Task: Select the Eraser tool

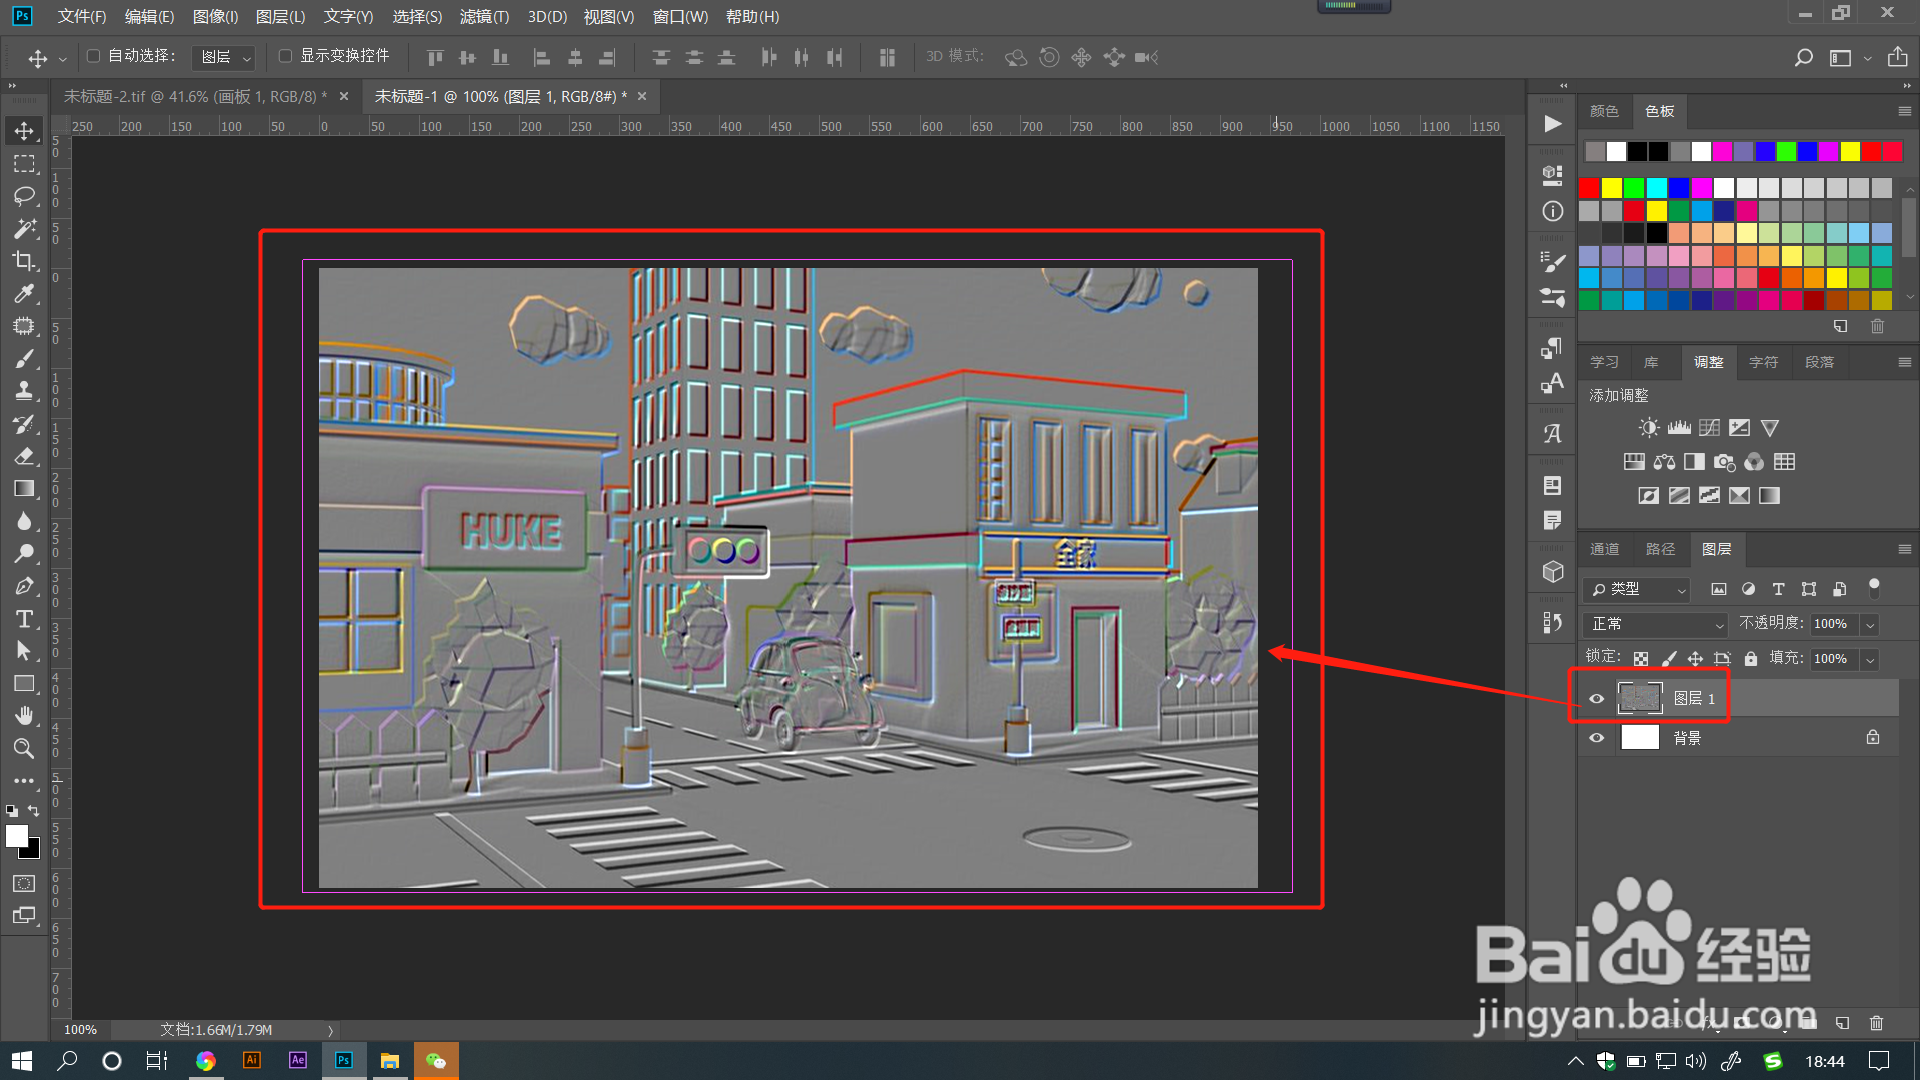Action: click(24, 456)
